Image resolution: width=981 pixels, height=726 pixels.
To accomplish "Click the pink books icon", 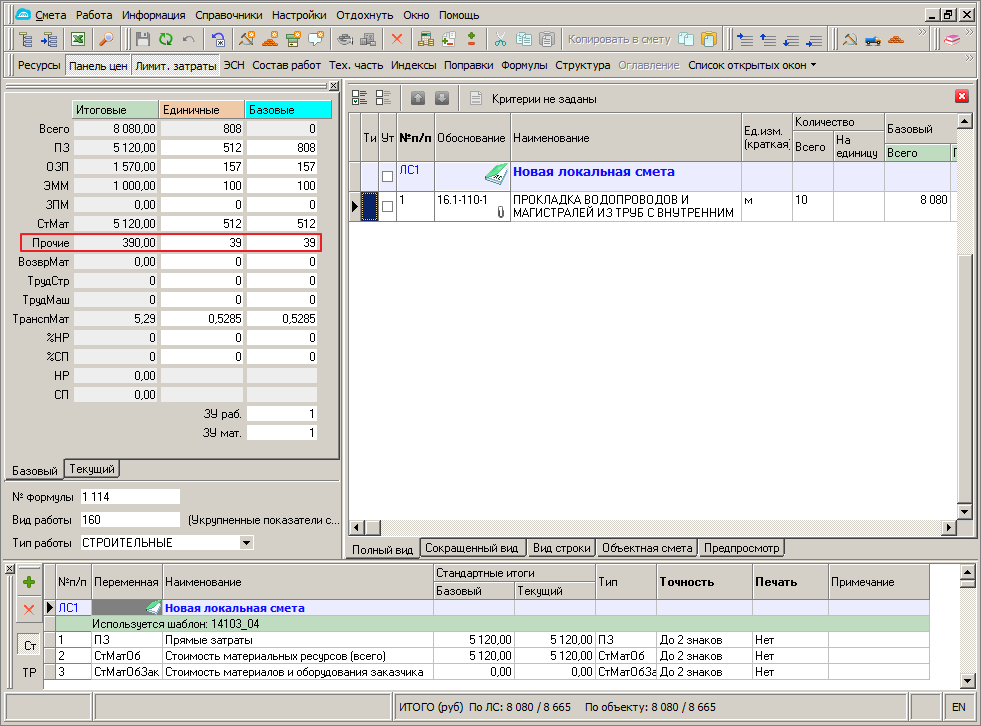I will (952, 39).
